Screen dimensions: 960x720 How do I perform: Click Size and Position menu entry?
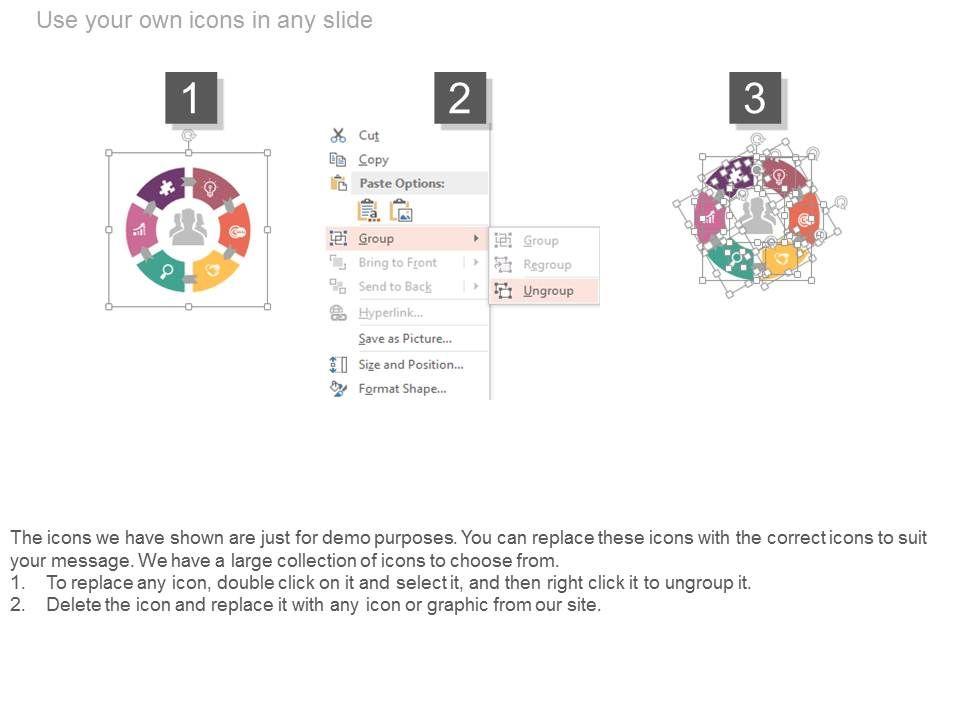tap(410, 364)
